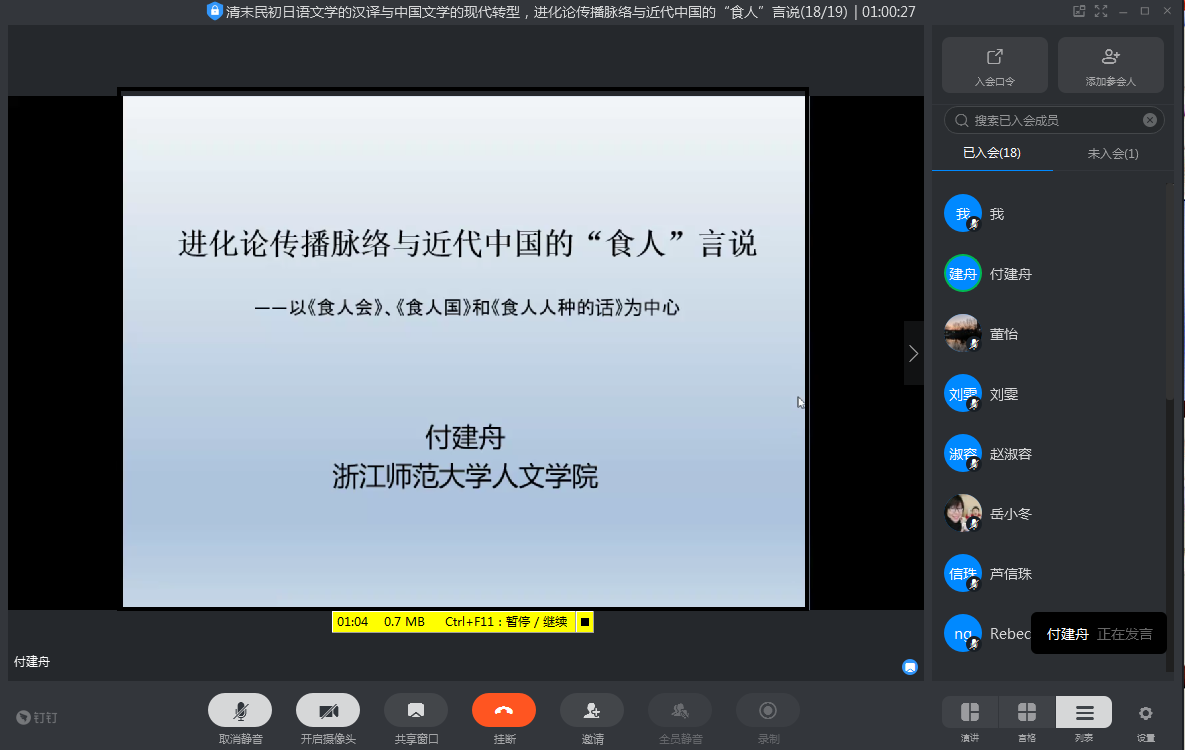Open meeting 设置 settings gear
Image resolution: width=1185 pixels, height=750 pixels.
(1146, 713)
